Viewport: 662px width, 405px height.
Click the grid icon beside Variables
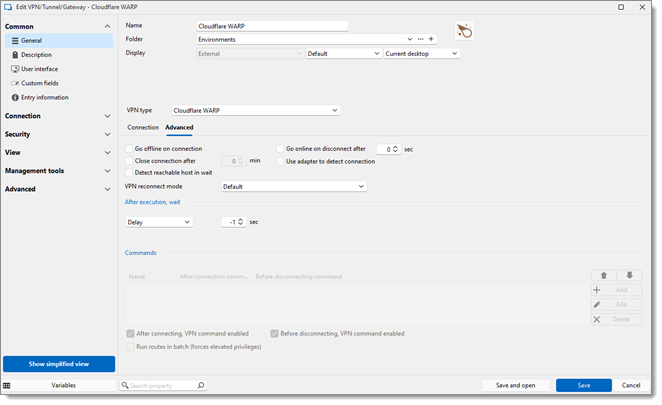[7, 386]
